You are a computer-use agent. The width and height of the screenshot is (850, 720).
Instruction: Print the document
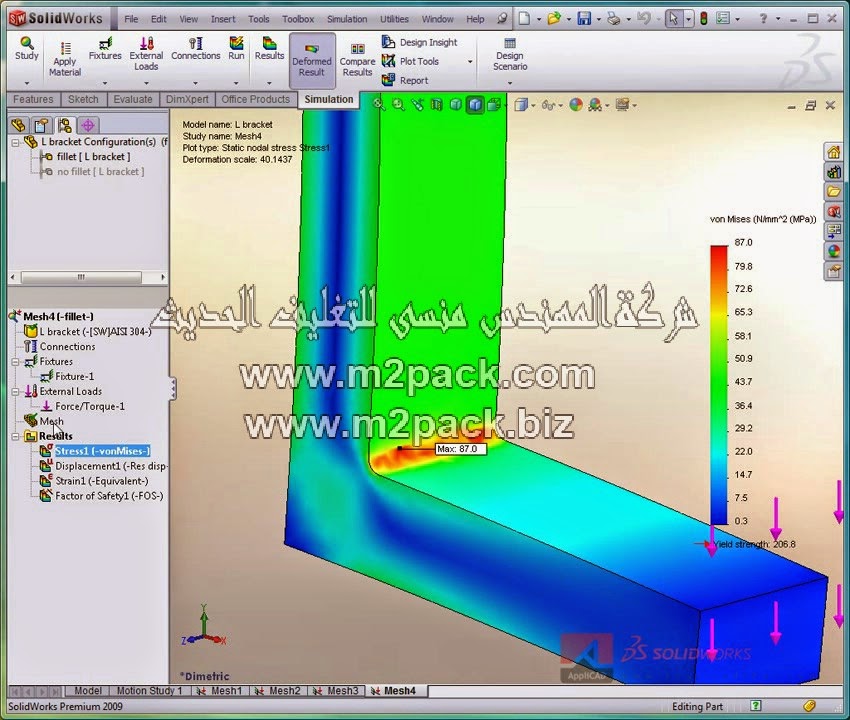613,18
